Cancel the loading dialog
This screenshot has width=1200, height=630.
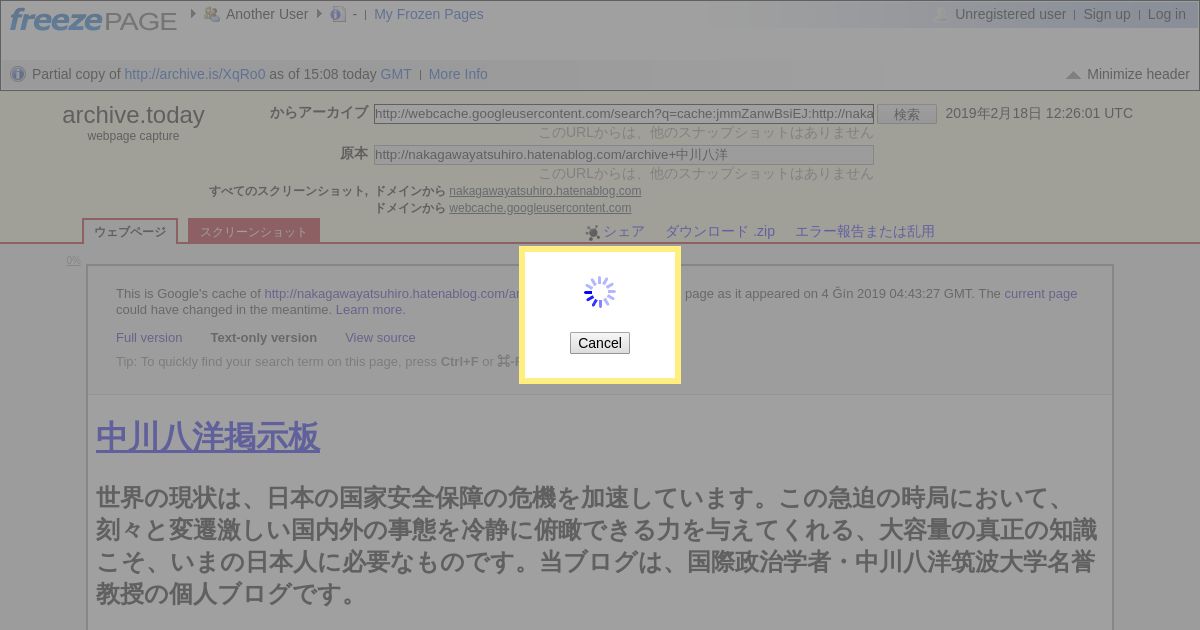[x=600, y=343]
